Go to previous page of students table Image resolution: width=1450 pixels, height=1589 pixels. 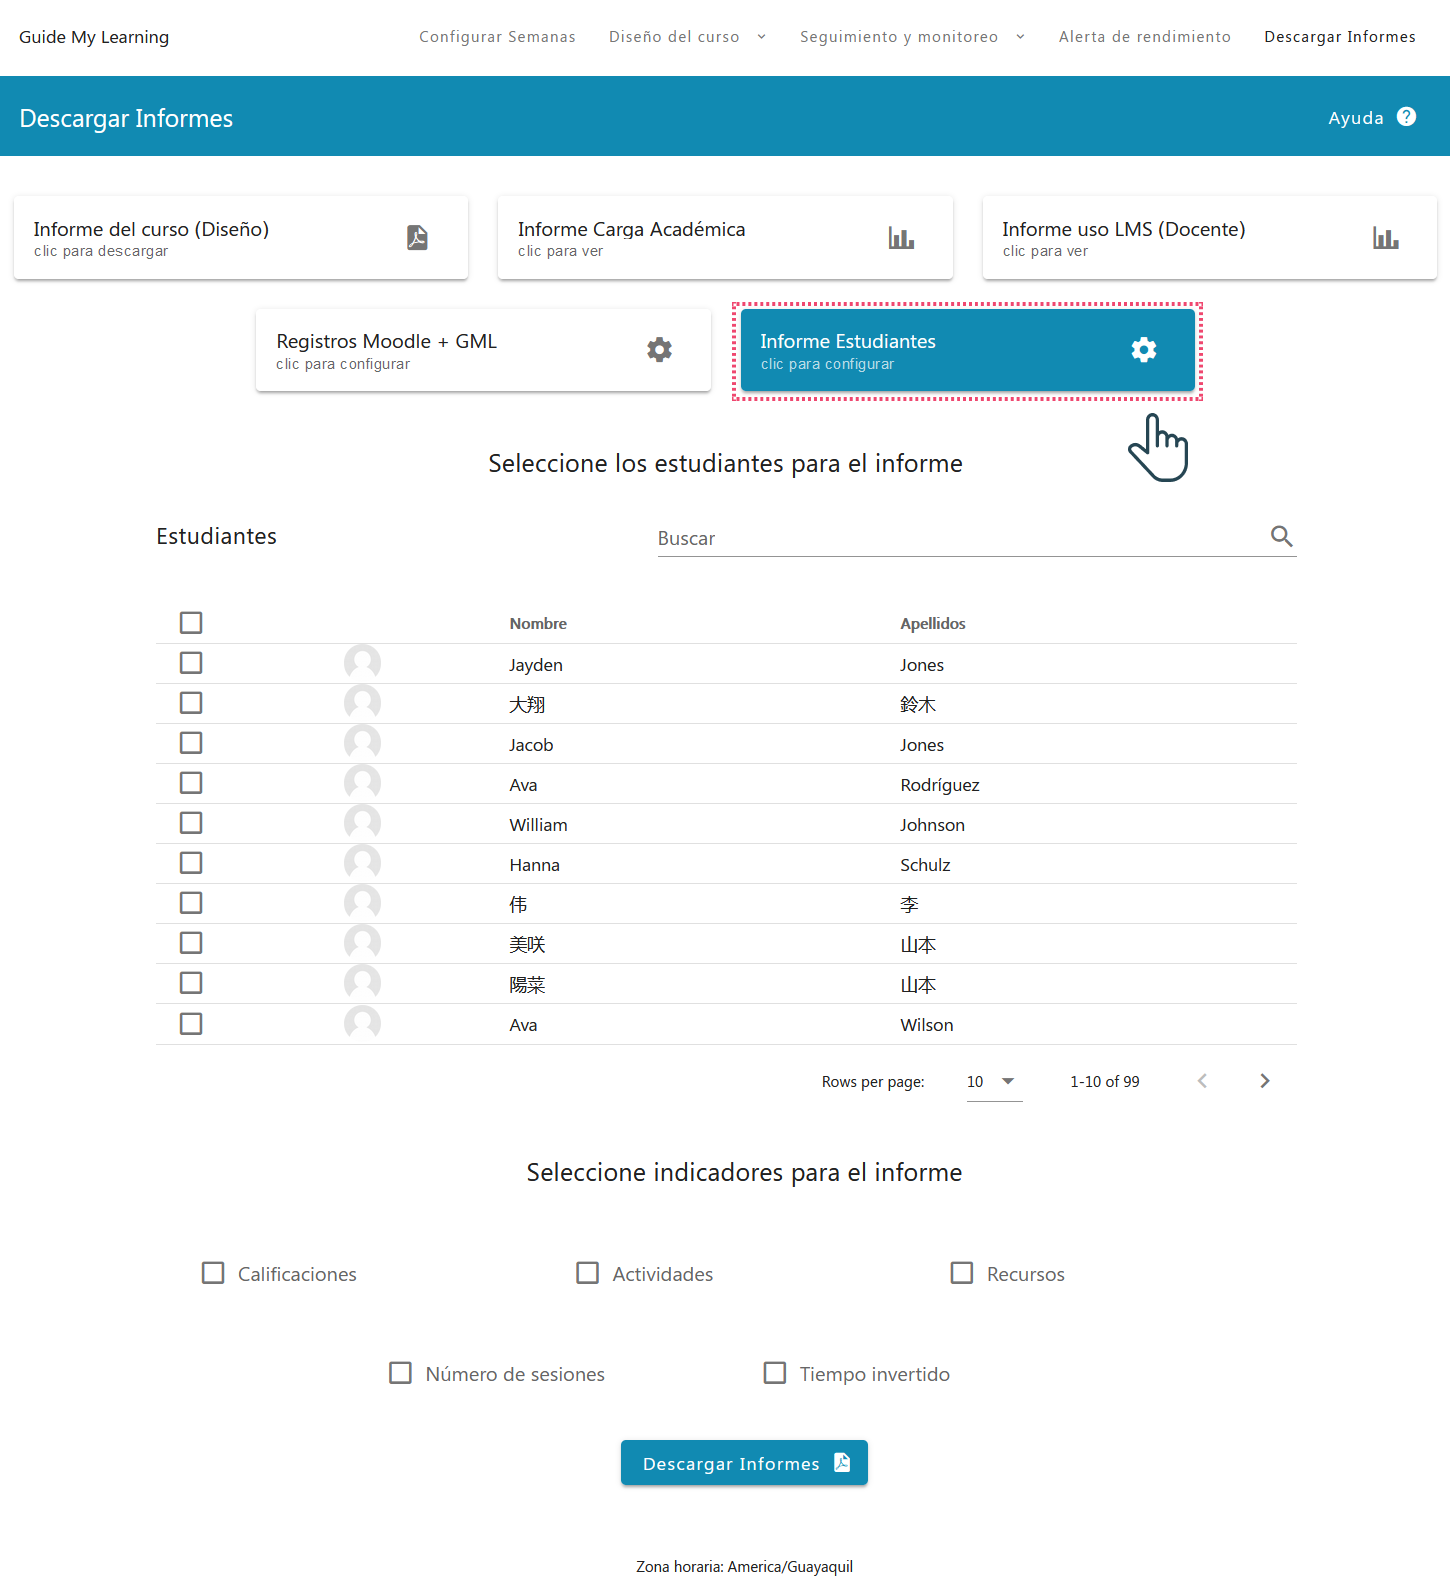(1202, 1081)
